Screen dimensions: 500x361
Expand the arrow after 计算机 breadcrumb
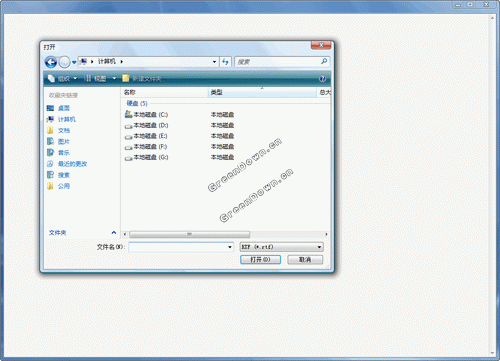tap(122, 62)
